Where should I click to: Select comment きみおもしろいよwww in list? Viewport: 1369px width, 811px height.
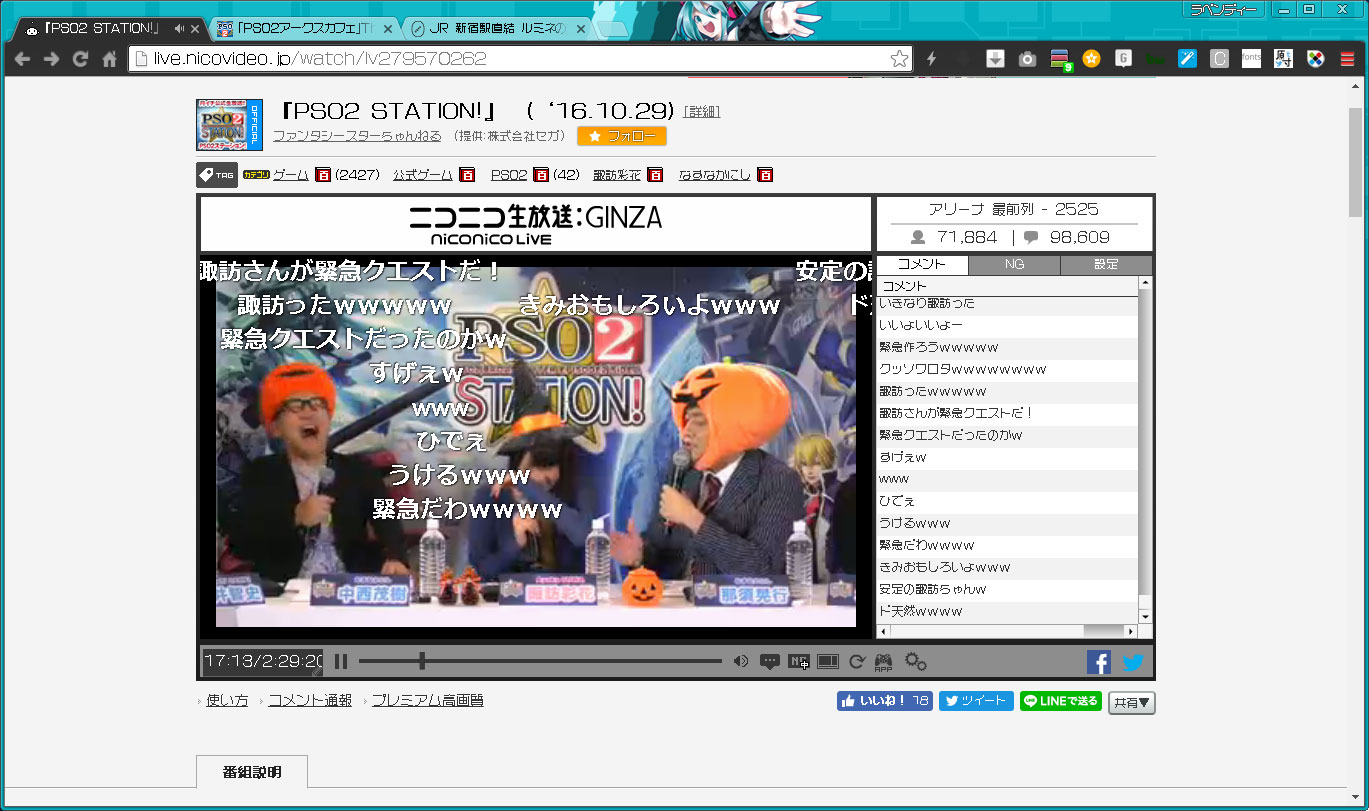1007,567
